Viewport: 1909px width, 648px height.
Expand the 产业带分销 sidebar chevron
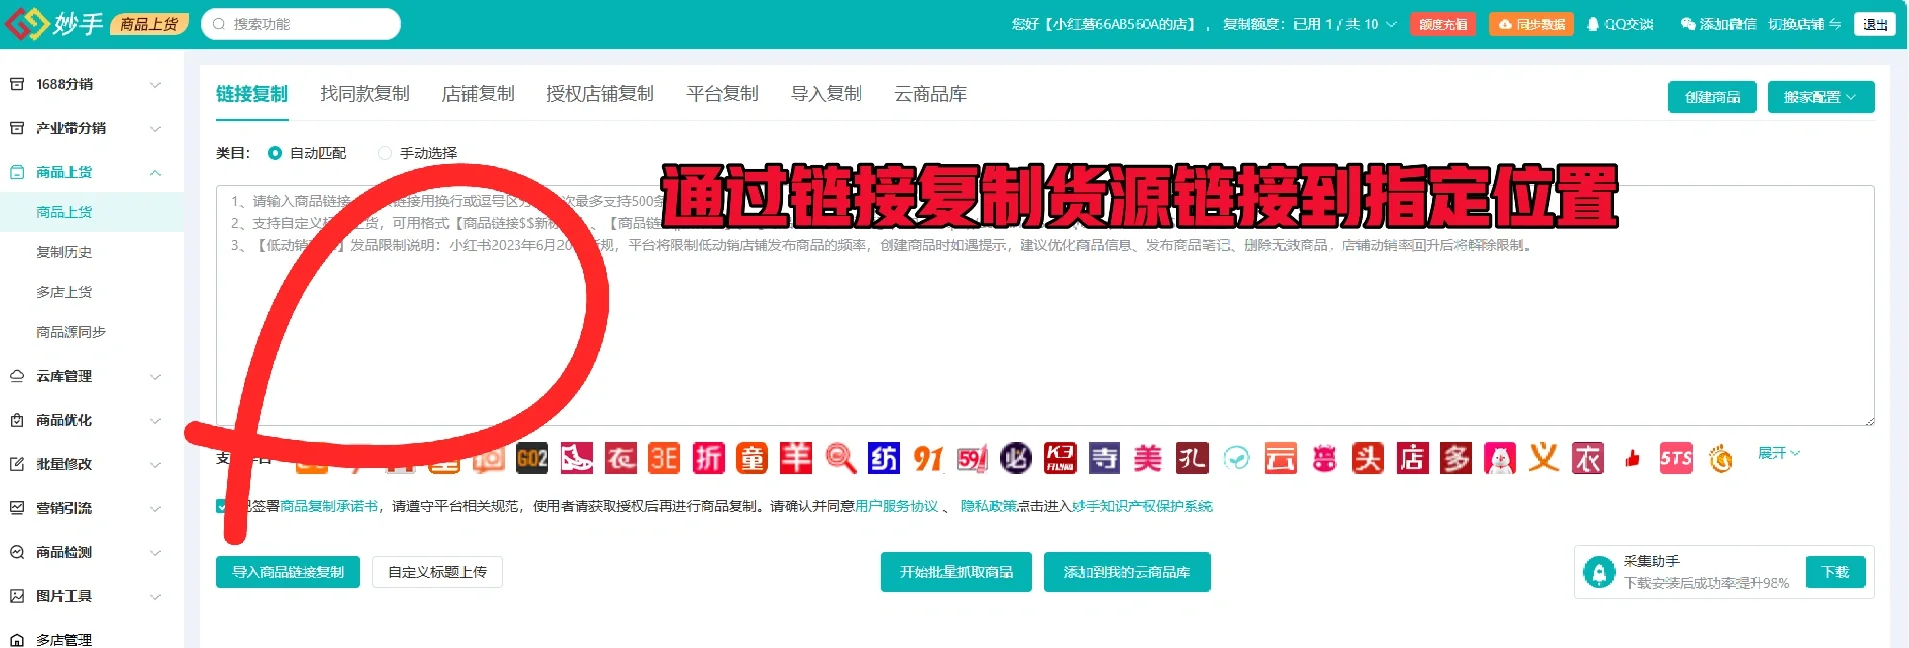pos(155,129)
